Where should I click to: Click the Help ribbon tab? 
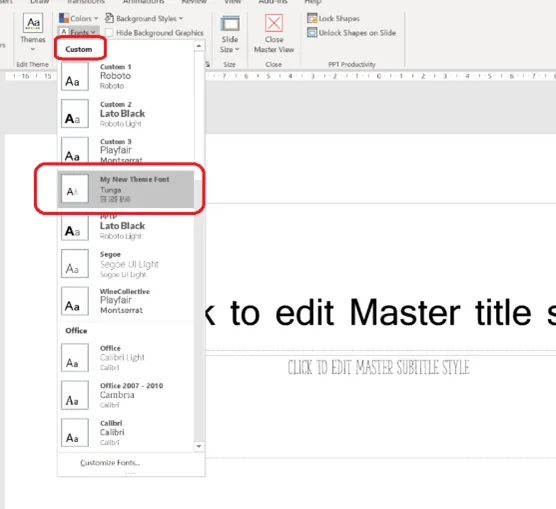[x=312, y=2]
